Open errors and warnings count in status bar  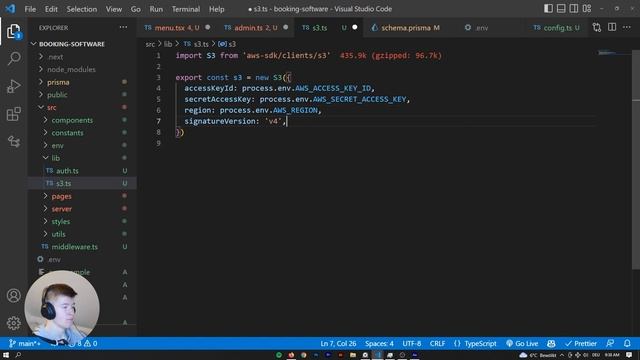(x=84, y=343)
